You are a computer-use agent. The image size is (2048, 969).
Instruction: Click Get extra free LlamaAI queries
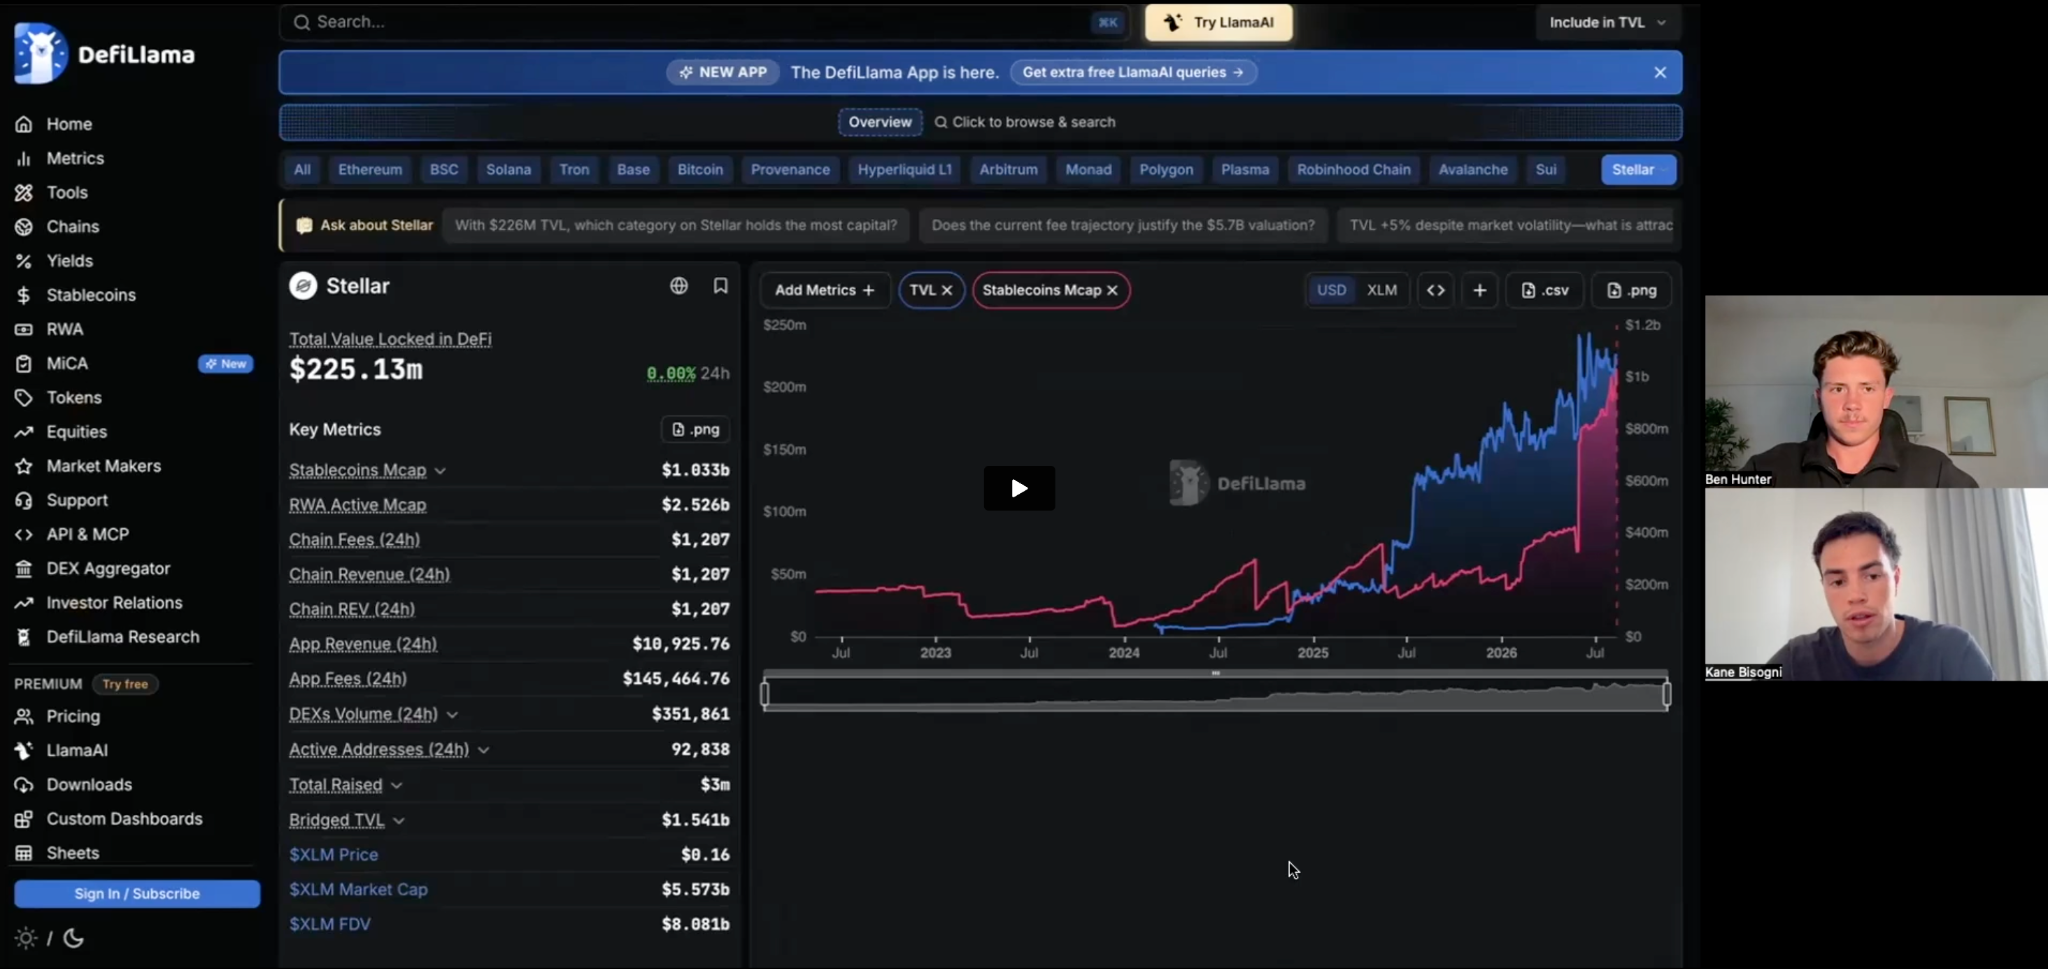click(1133, 72)
